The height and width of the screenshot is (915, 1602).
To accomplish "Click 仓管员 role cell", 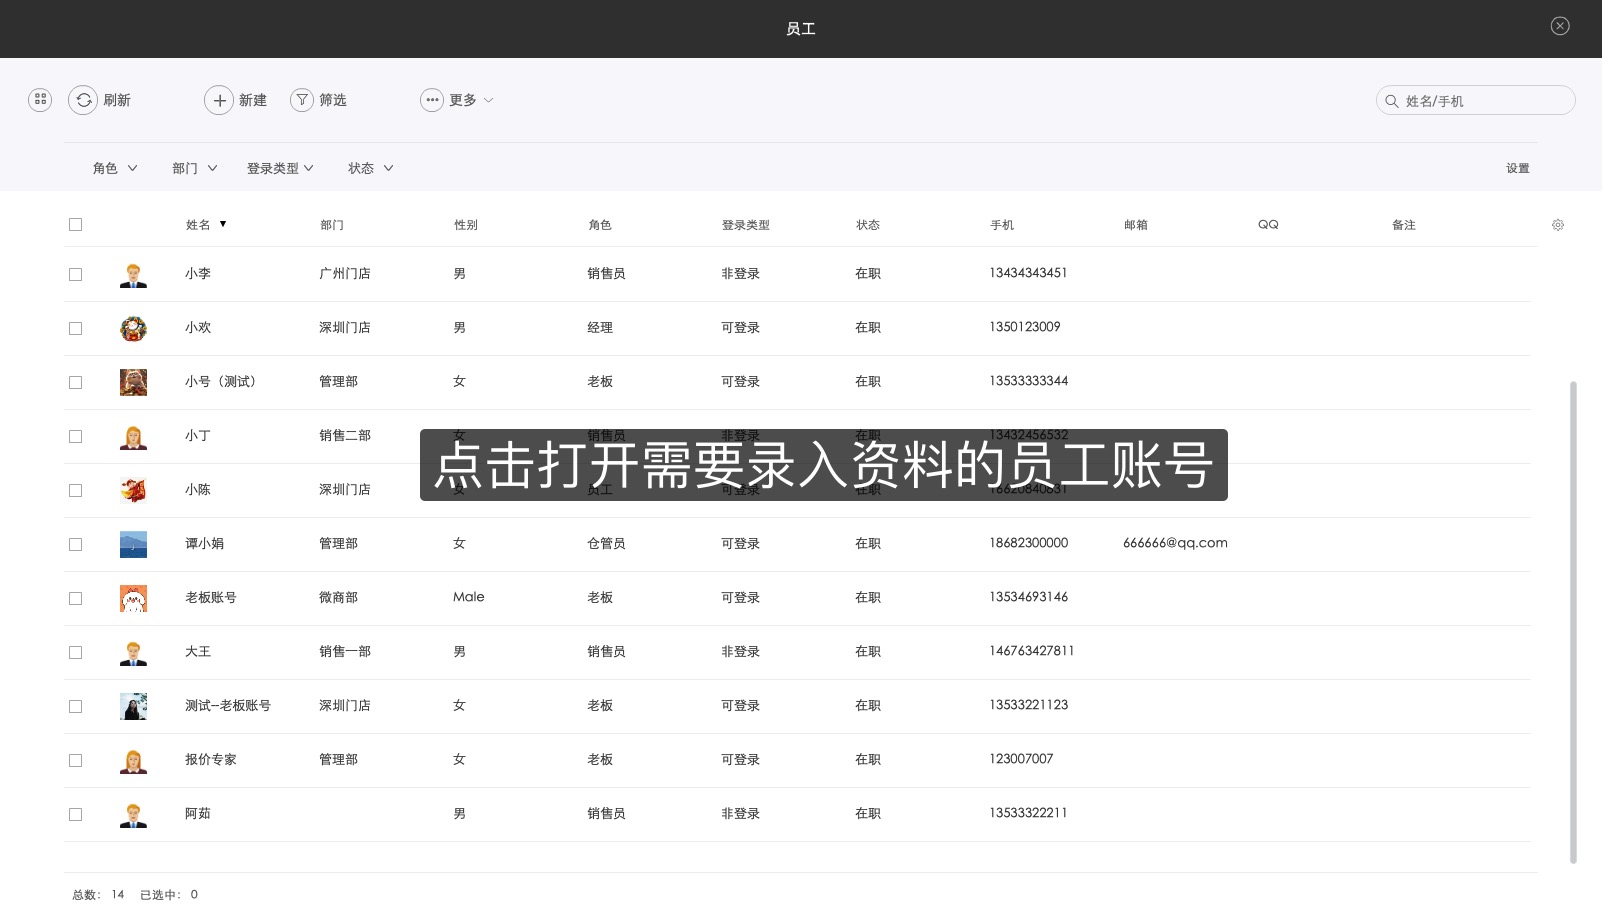I will (606, 543).
